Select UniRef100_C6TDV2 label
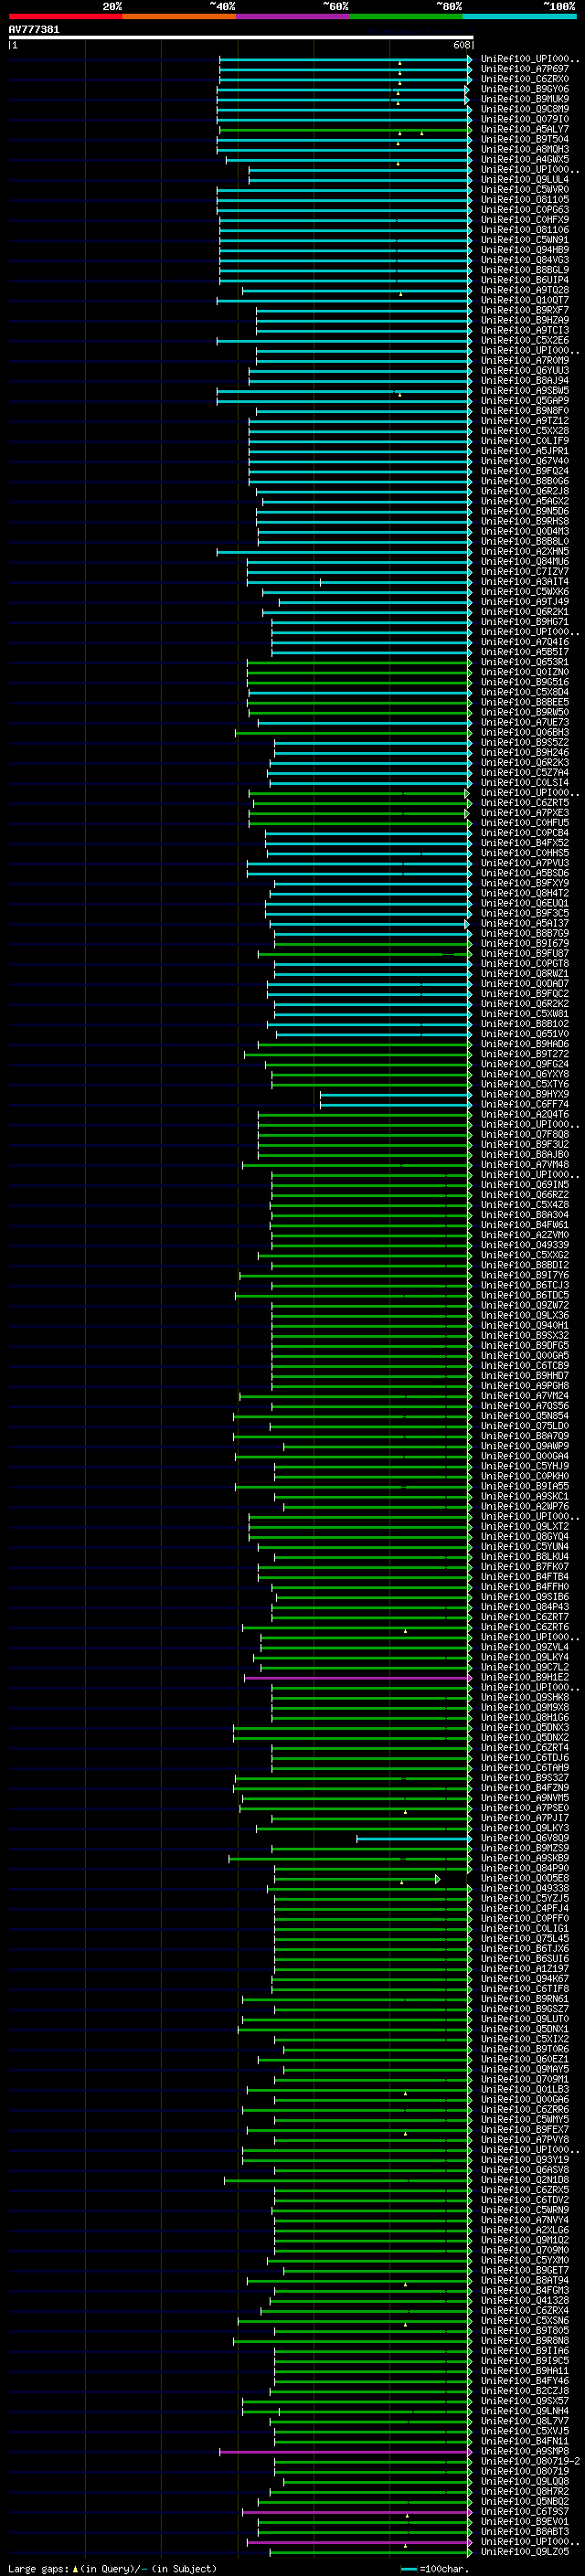 [525, 2199]
